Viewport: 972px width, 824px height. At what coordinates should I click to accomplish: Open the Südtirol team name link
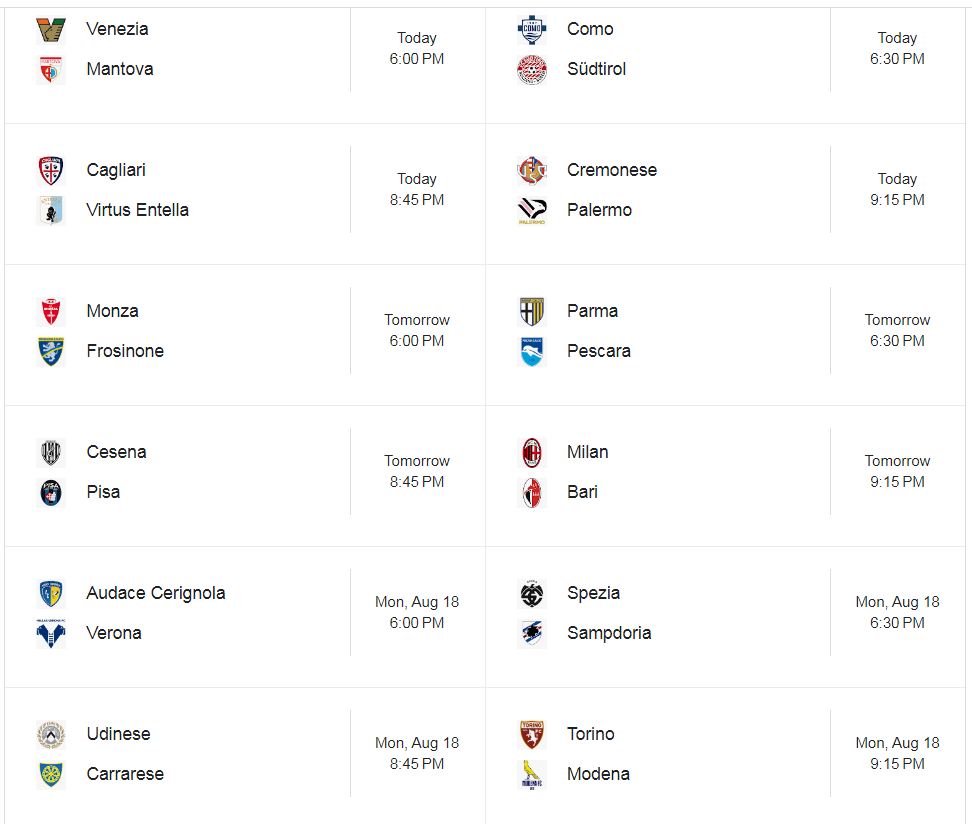click(x=596, y=69)
